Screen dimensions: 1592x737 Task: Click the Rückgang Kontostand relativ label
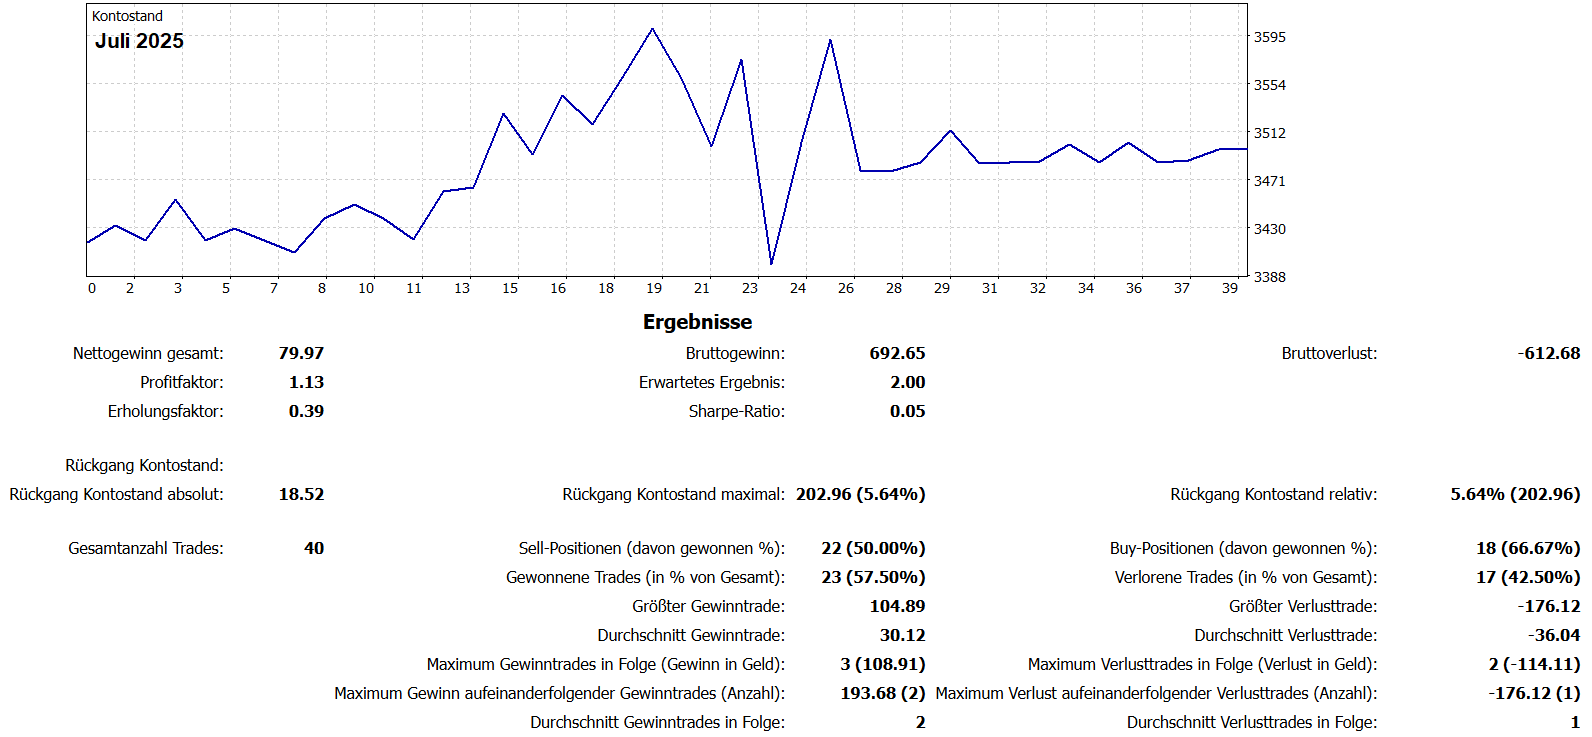tap(1274, 494)
